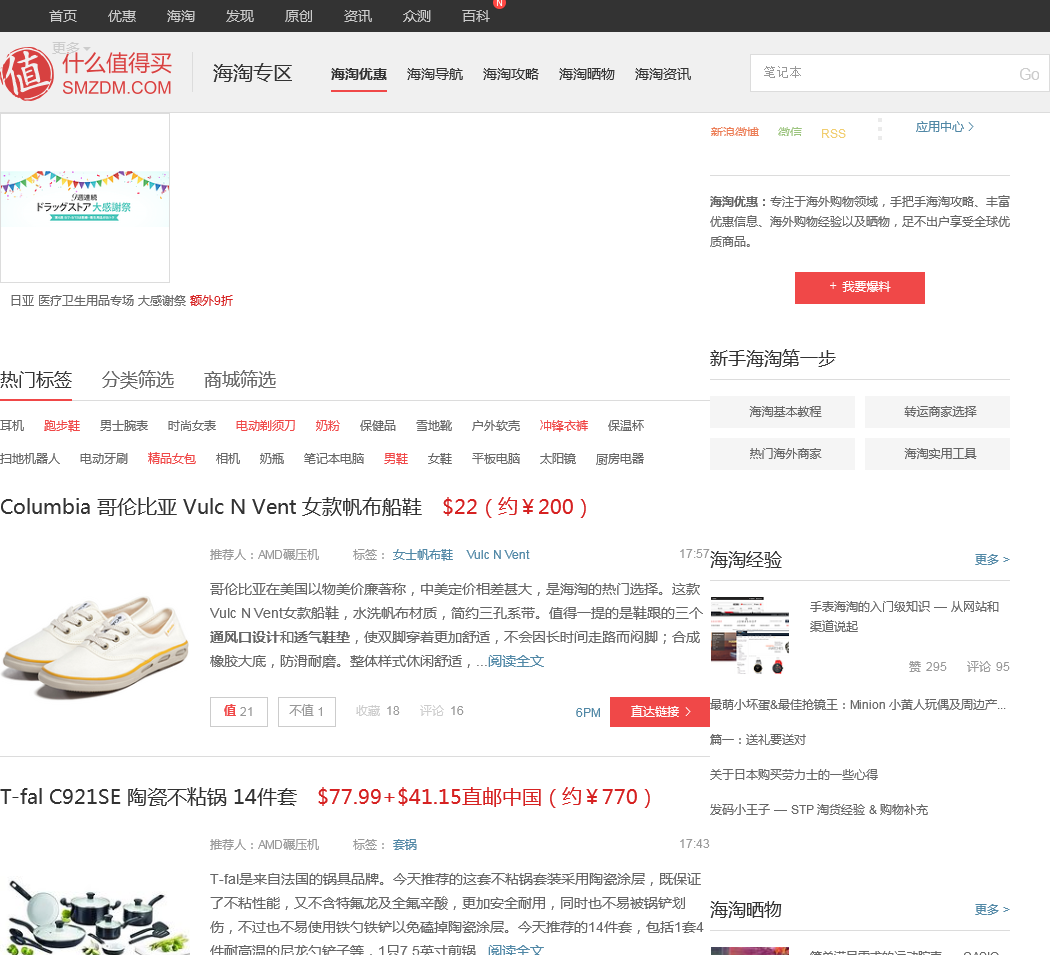The image size is (1050, 955).
Task: Select the 海淘资讯 section tab
Action: point(663,74)
